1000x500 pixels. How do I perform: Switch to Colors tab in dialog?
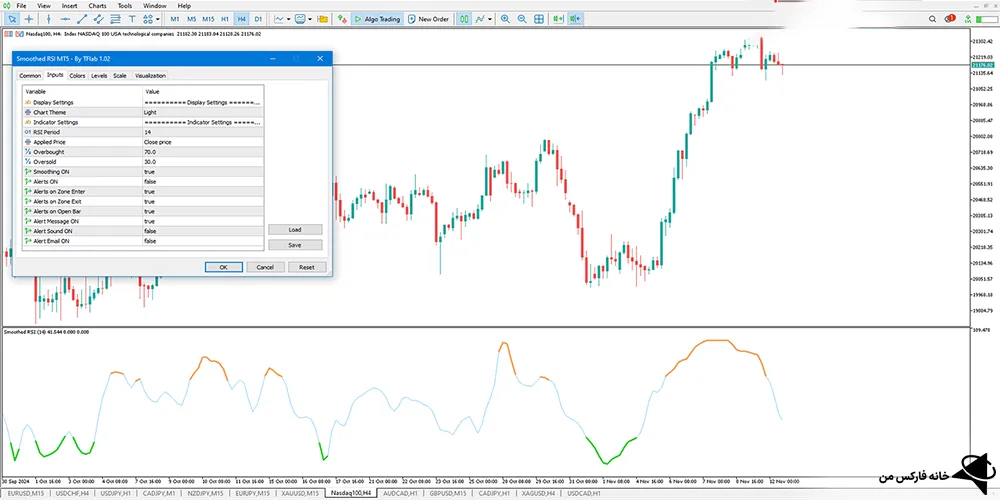[77, 76]
